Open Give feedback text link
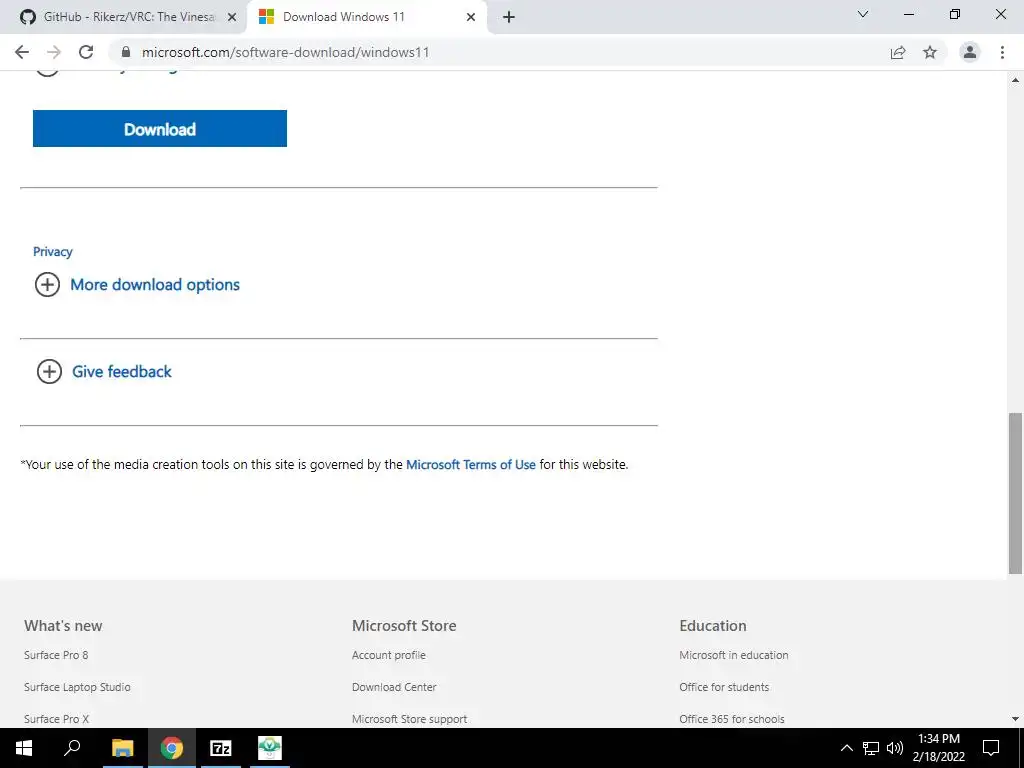Screen dimensions: 1024x768 pyautogui.click(x=121, y=372)
